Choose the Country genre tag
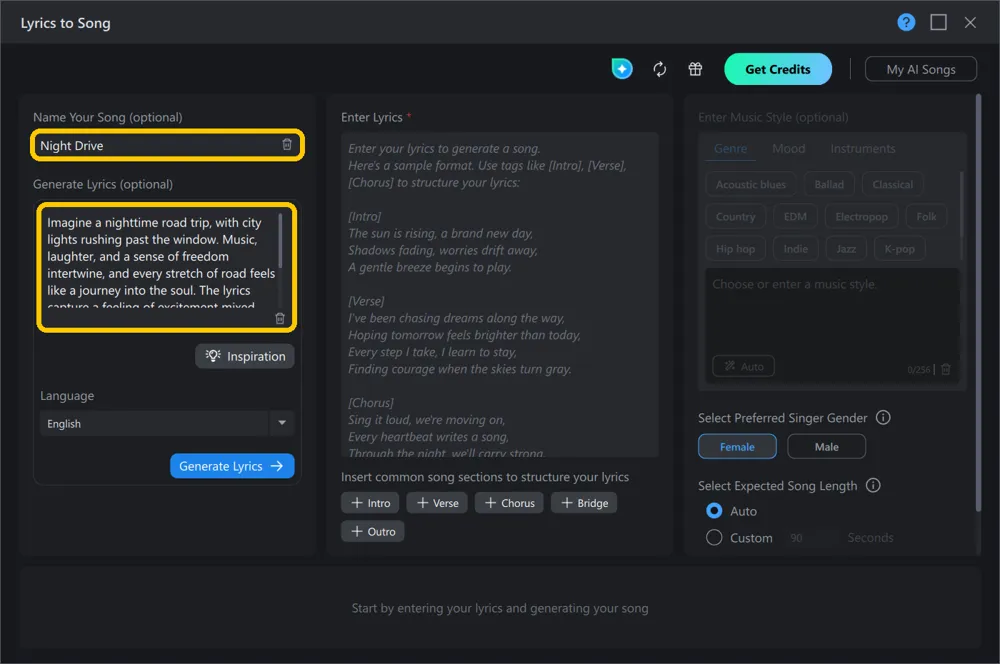Screen dimensions: 1000x664 (x=735, y=217)
